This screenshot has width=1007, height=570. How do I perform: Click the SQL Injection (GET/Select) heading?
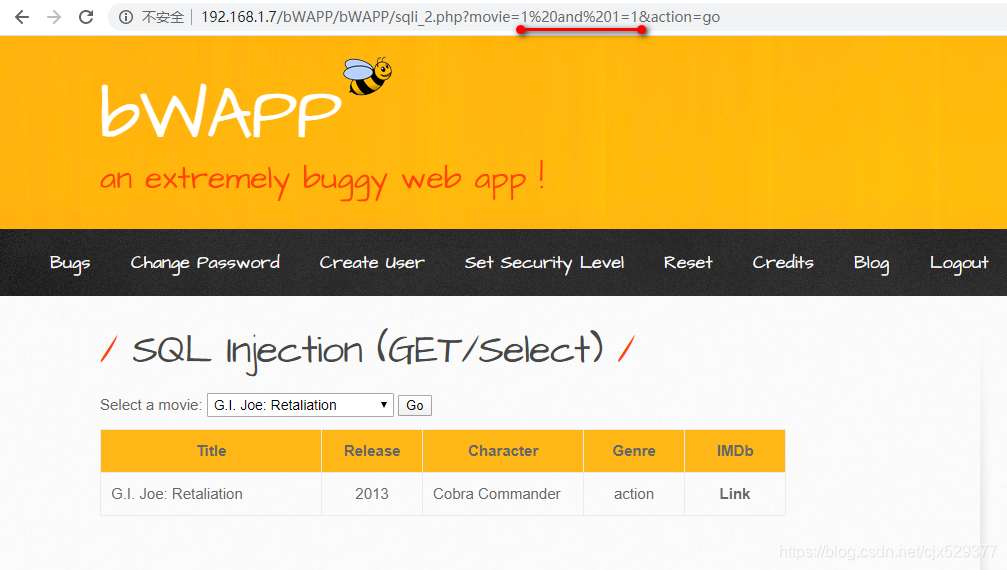tap(367, 350)
